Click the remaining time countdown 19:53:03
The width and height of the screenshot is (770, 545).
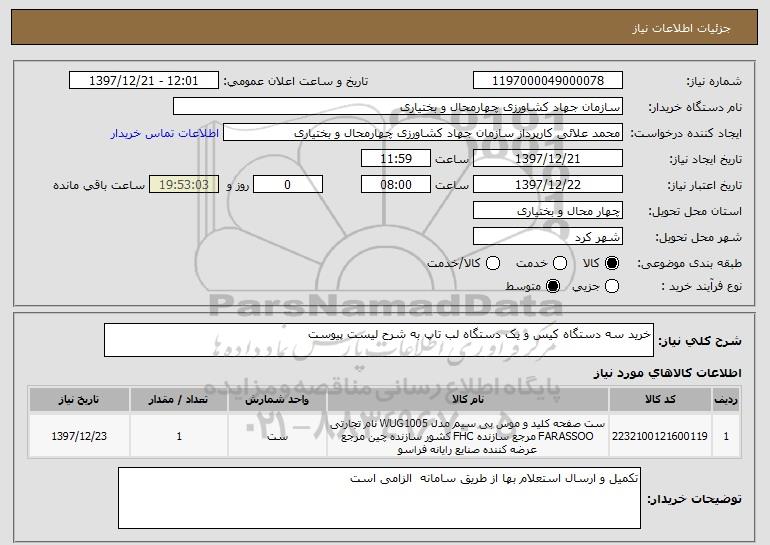pos(184,185)
